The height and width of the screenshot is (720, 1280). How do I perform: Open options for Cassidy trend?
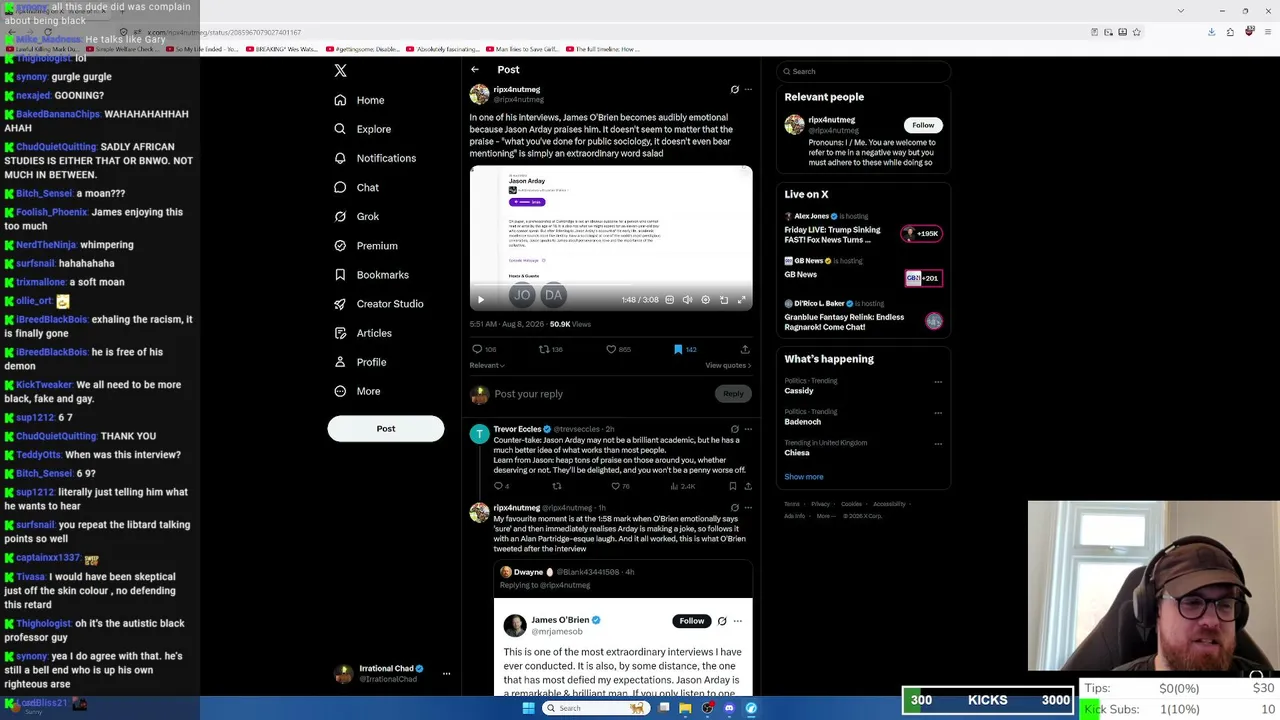[x=938, y=382]
